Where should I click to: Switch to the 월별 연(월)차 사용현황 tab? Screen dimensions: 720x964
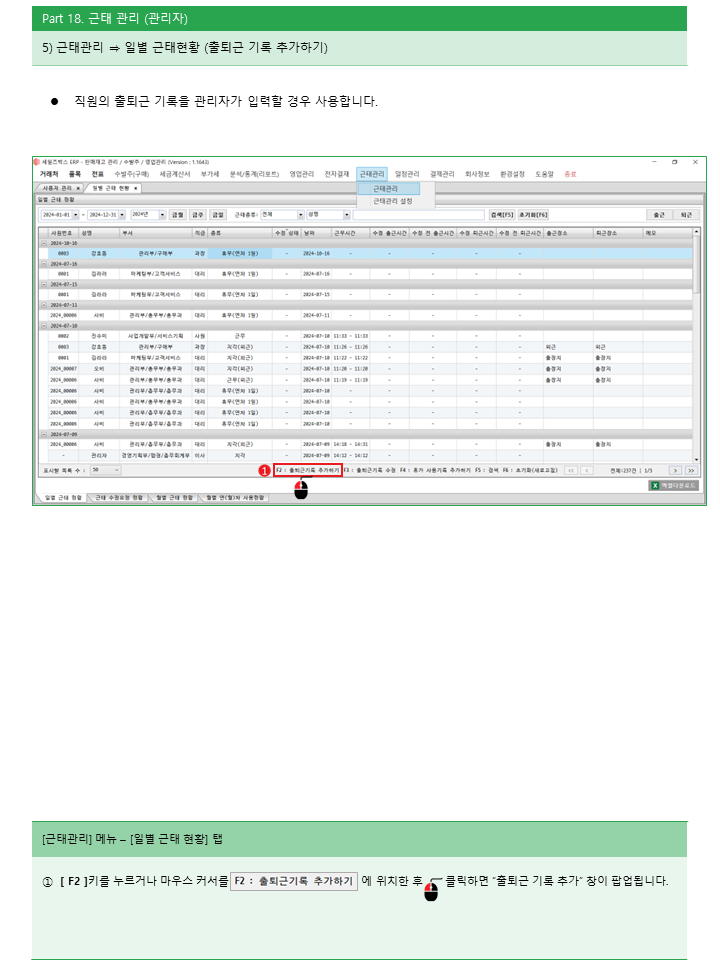(235, 497)
